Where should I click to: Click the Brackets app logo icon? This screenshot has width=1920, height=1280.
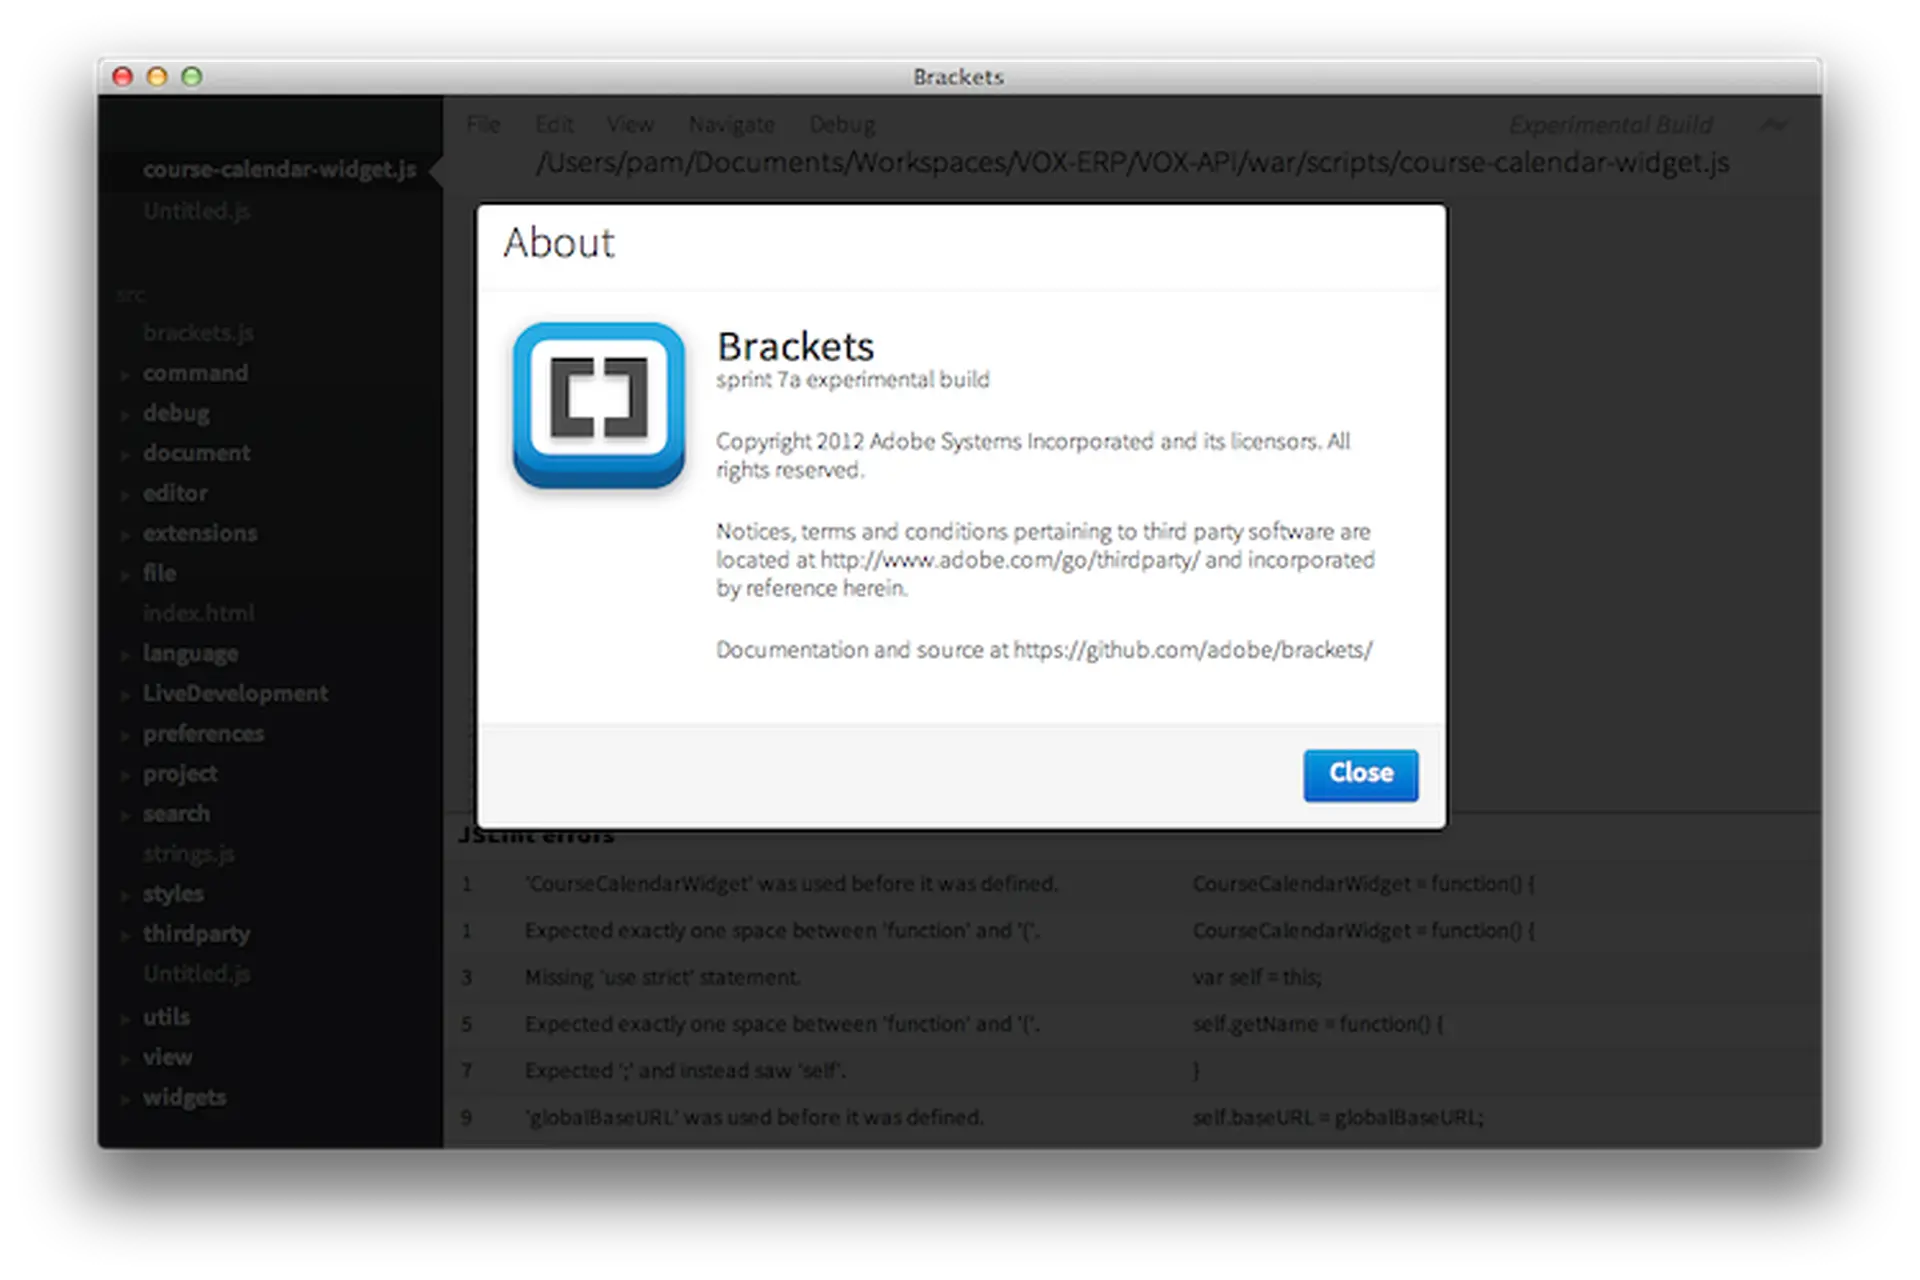(x=598, y=404)
